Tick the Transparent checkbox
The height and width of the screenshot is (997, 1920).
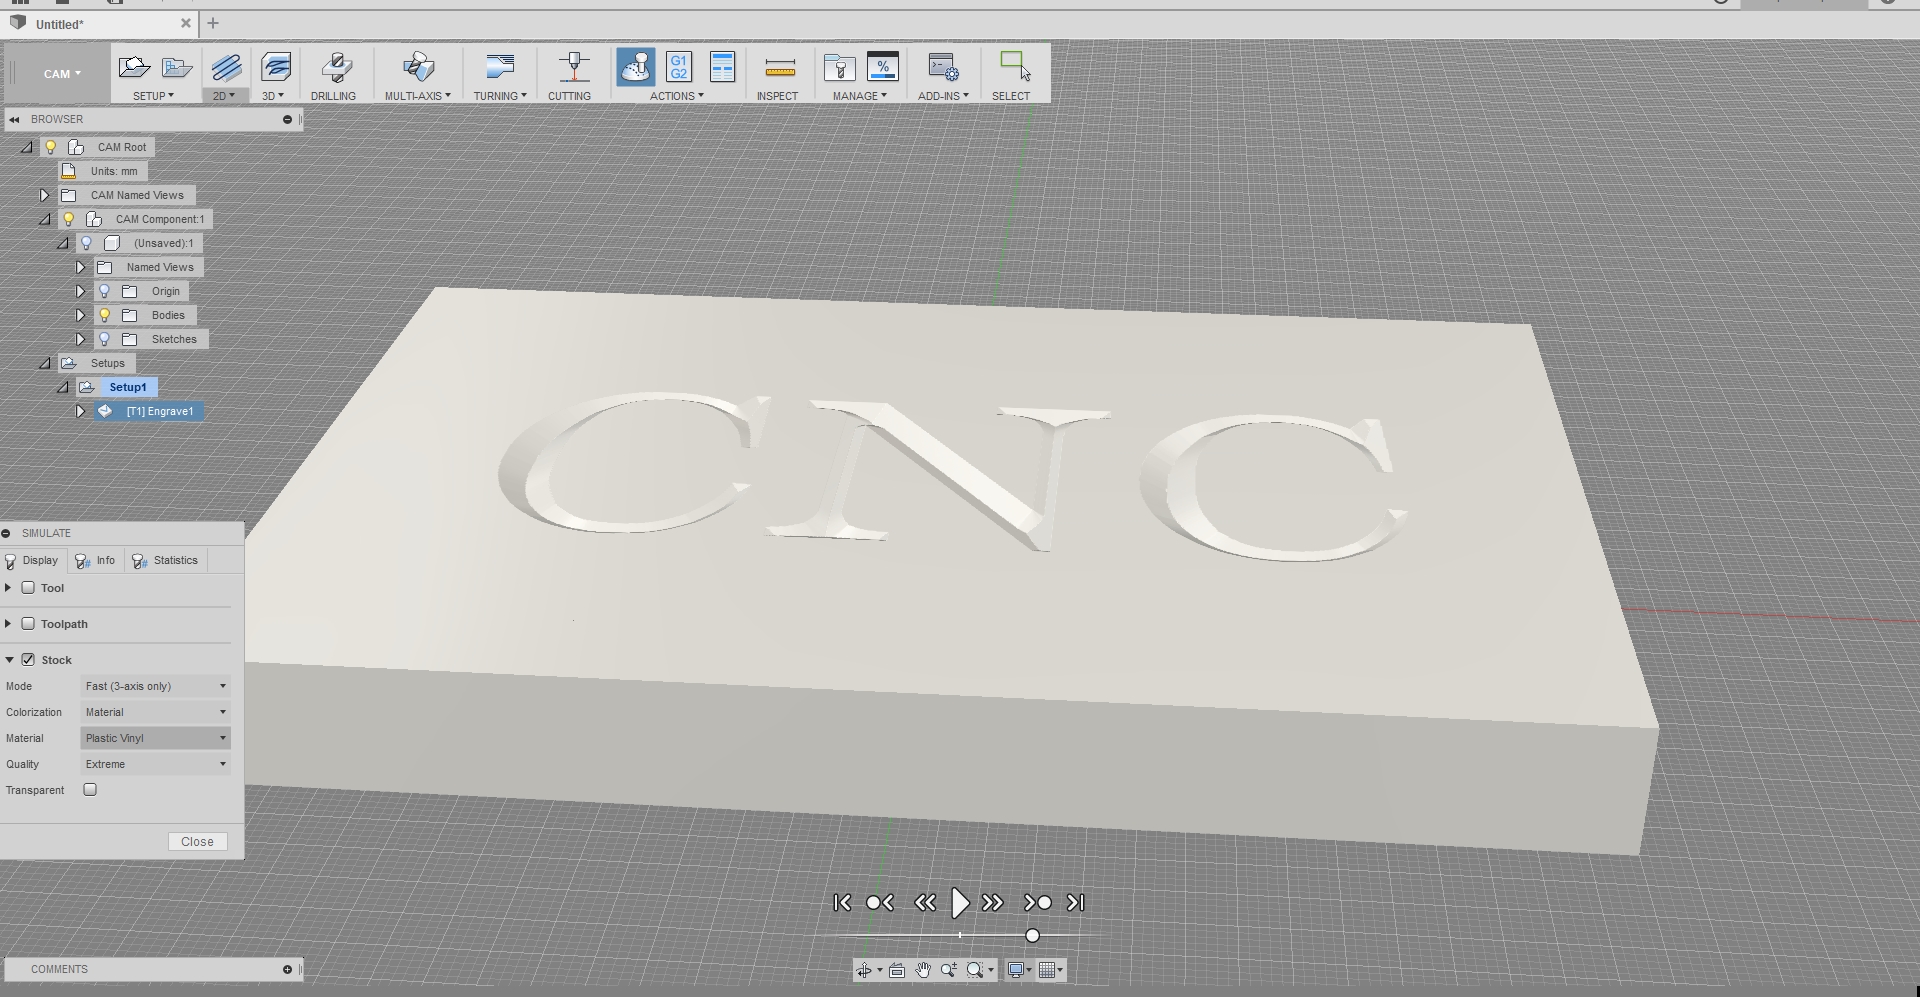pos(90,790)
